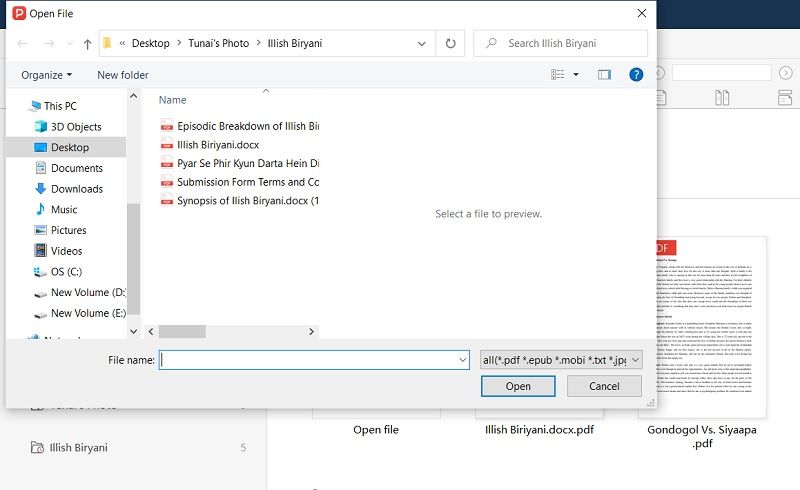Click the This PC computer icon
The height and width of the screenshot is (490, 800).
pos(35,106)
